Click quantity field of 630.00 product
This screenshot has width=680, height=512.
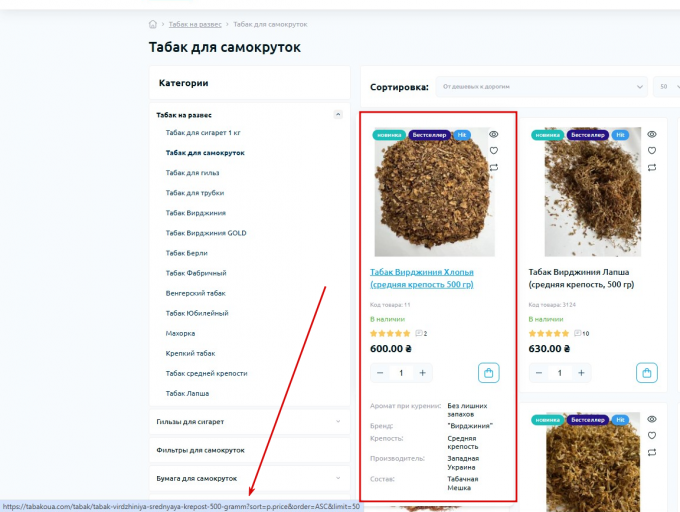pyautogui.click(x=559, y=373)
